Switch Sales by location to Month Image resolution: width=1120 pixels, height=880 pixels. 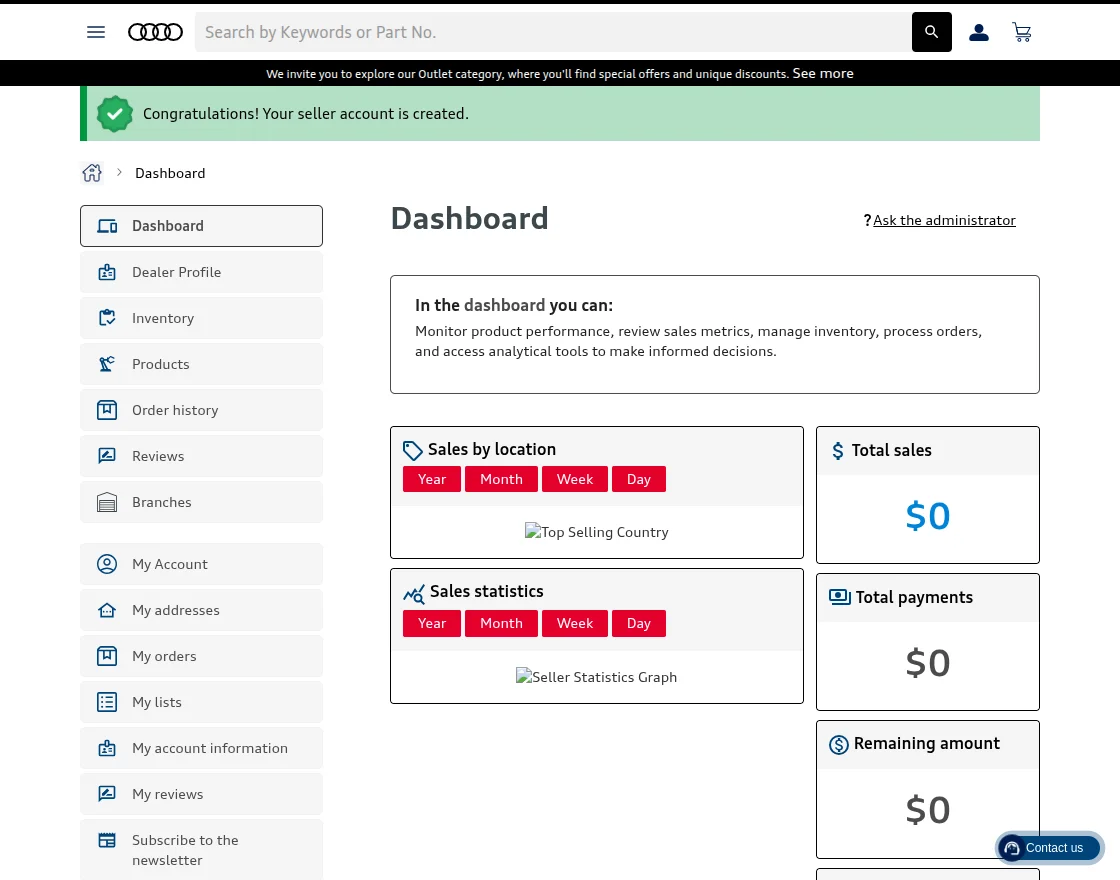[501, 479]
